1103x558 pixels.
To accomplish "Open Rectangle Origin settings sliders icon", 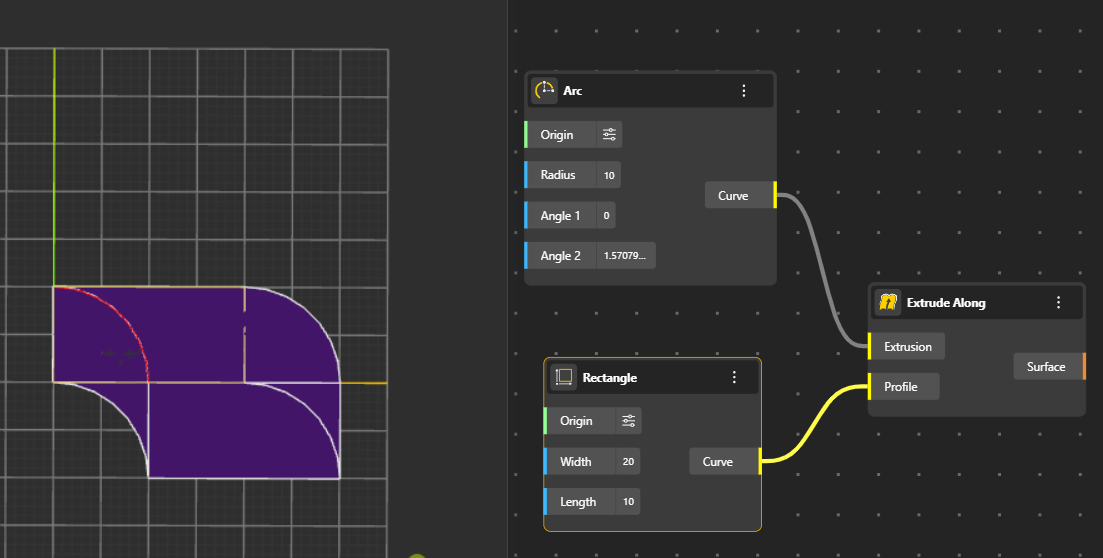I will click(x=628, y=421).
